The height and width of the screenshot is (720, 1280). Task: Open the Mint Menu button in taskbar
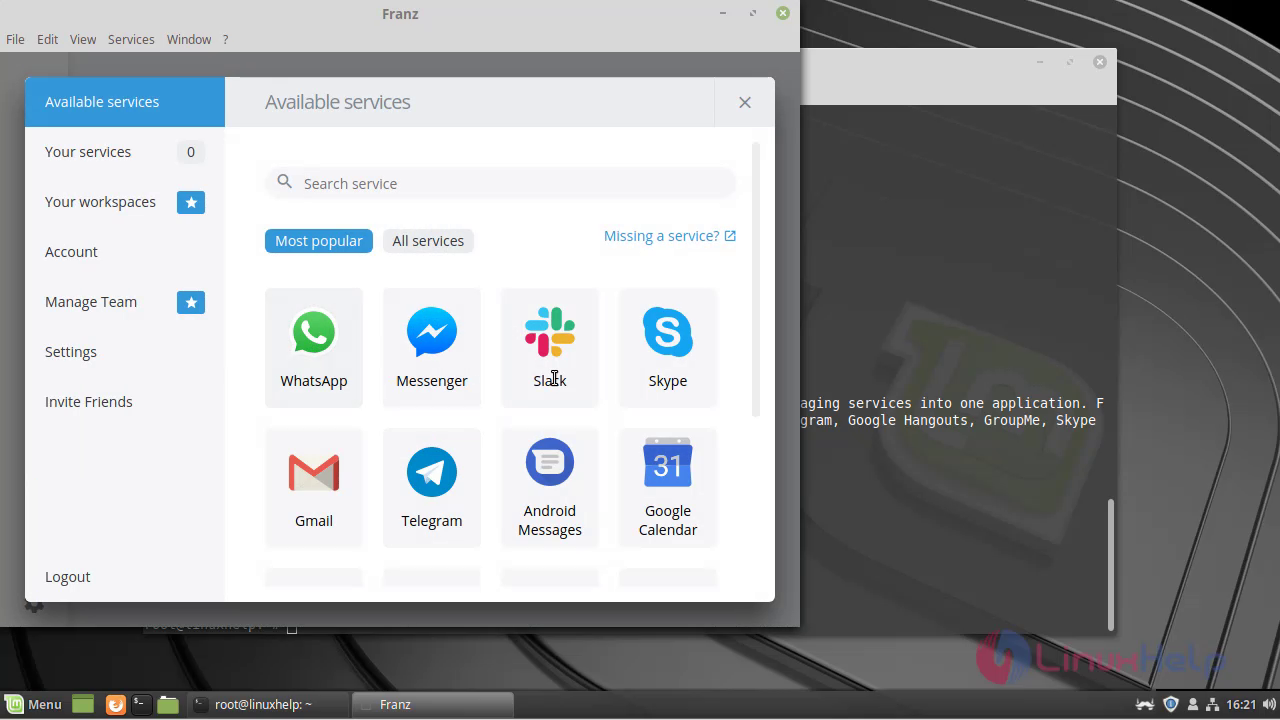[x=33, y=704]
